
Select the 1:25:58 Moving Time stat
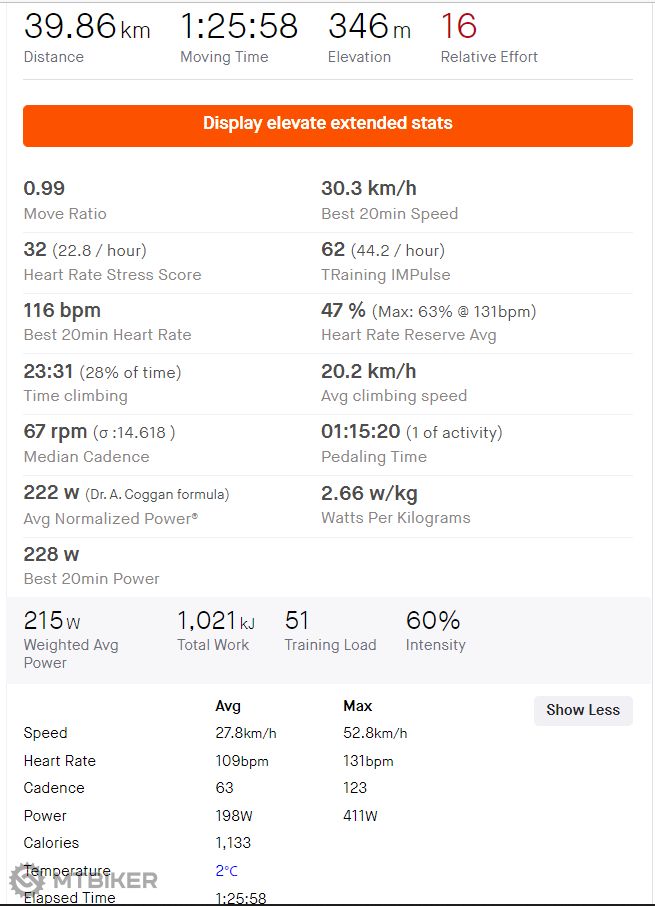[239, 27]
